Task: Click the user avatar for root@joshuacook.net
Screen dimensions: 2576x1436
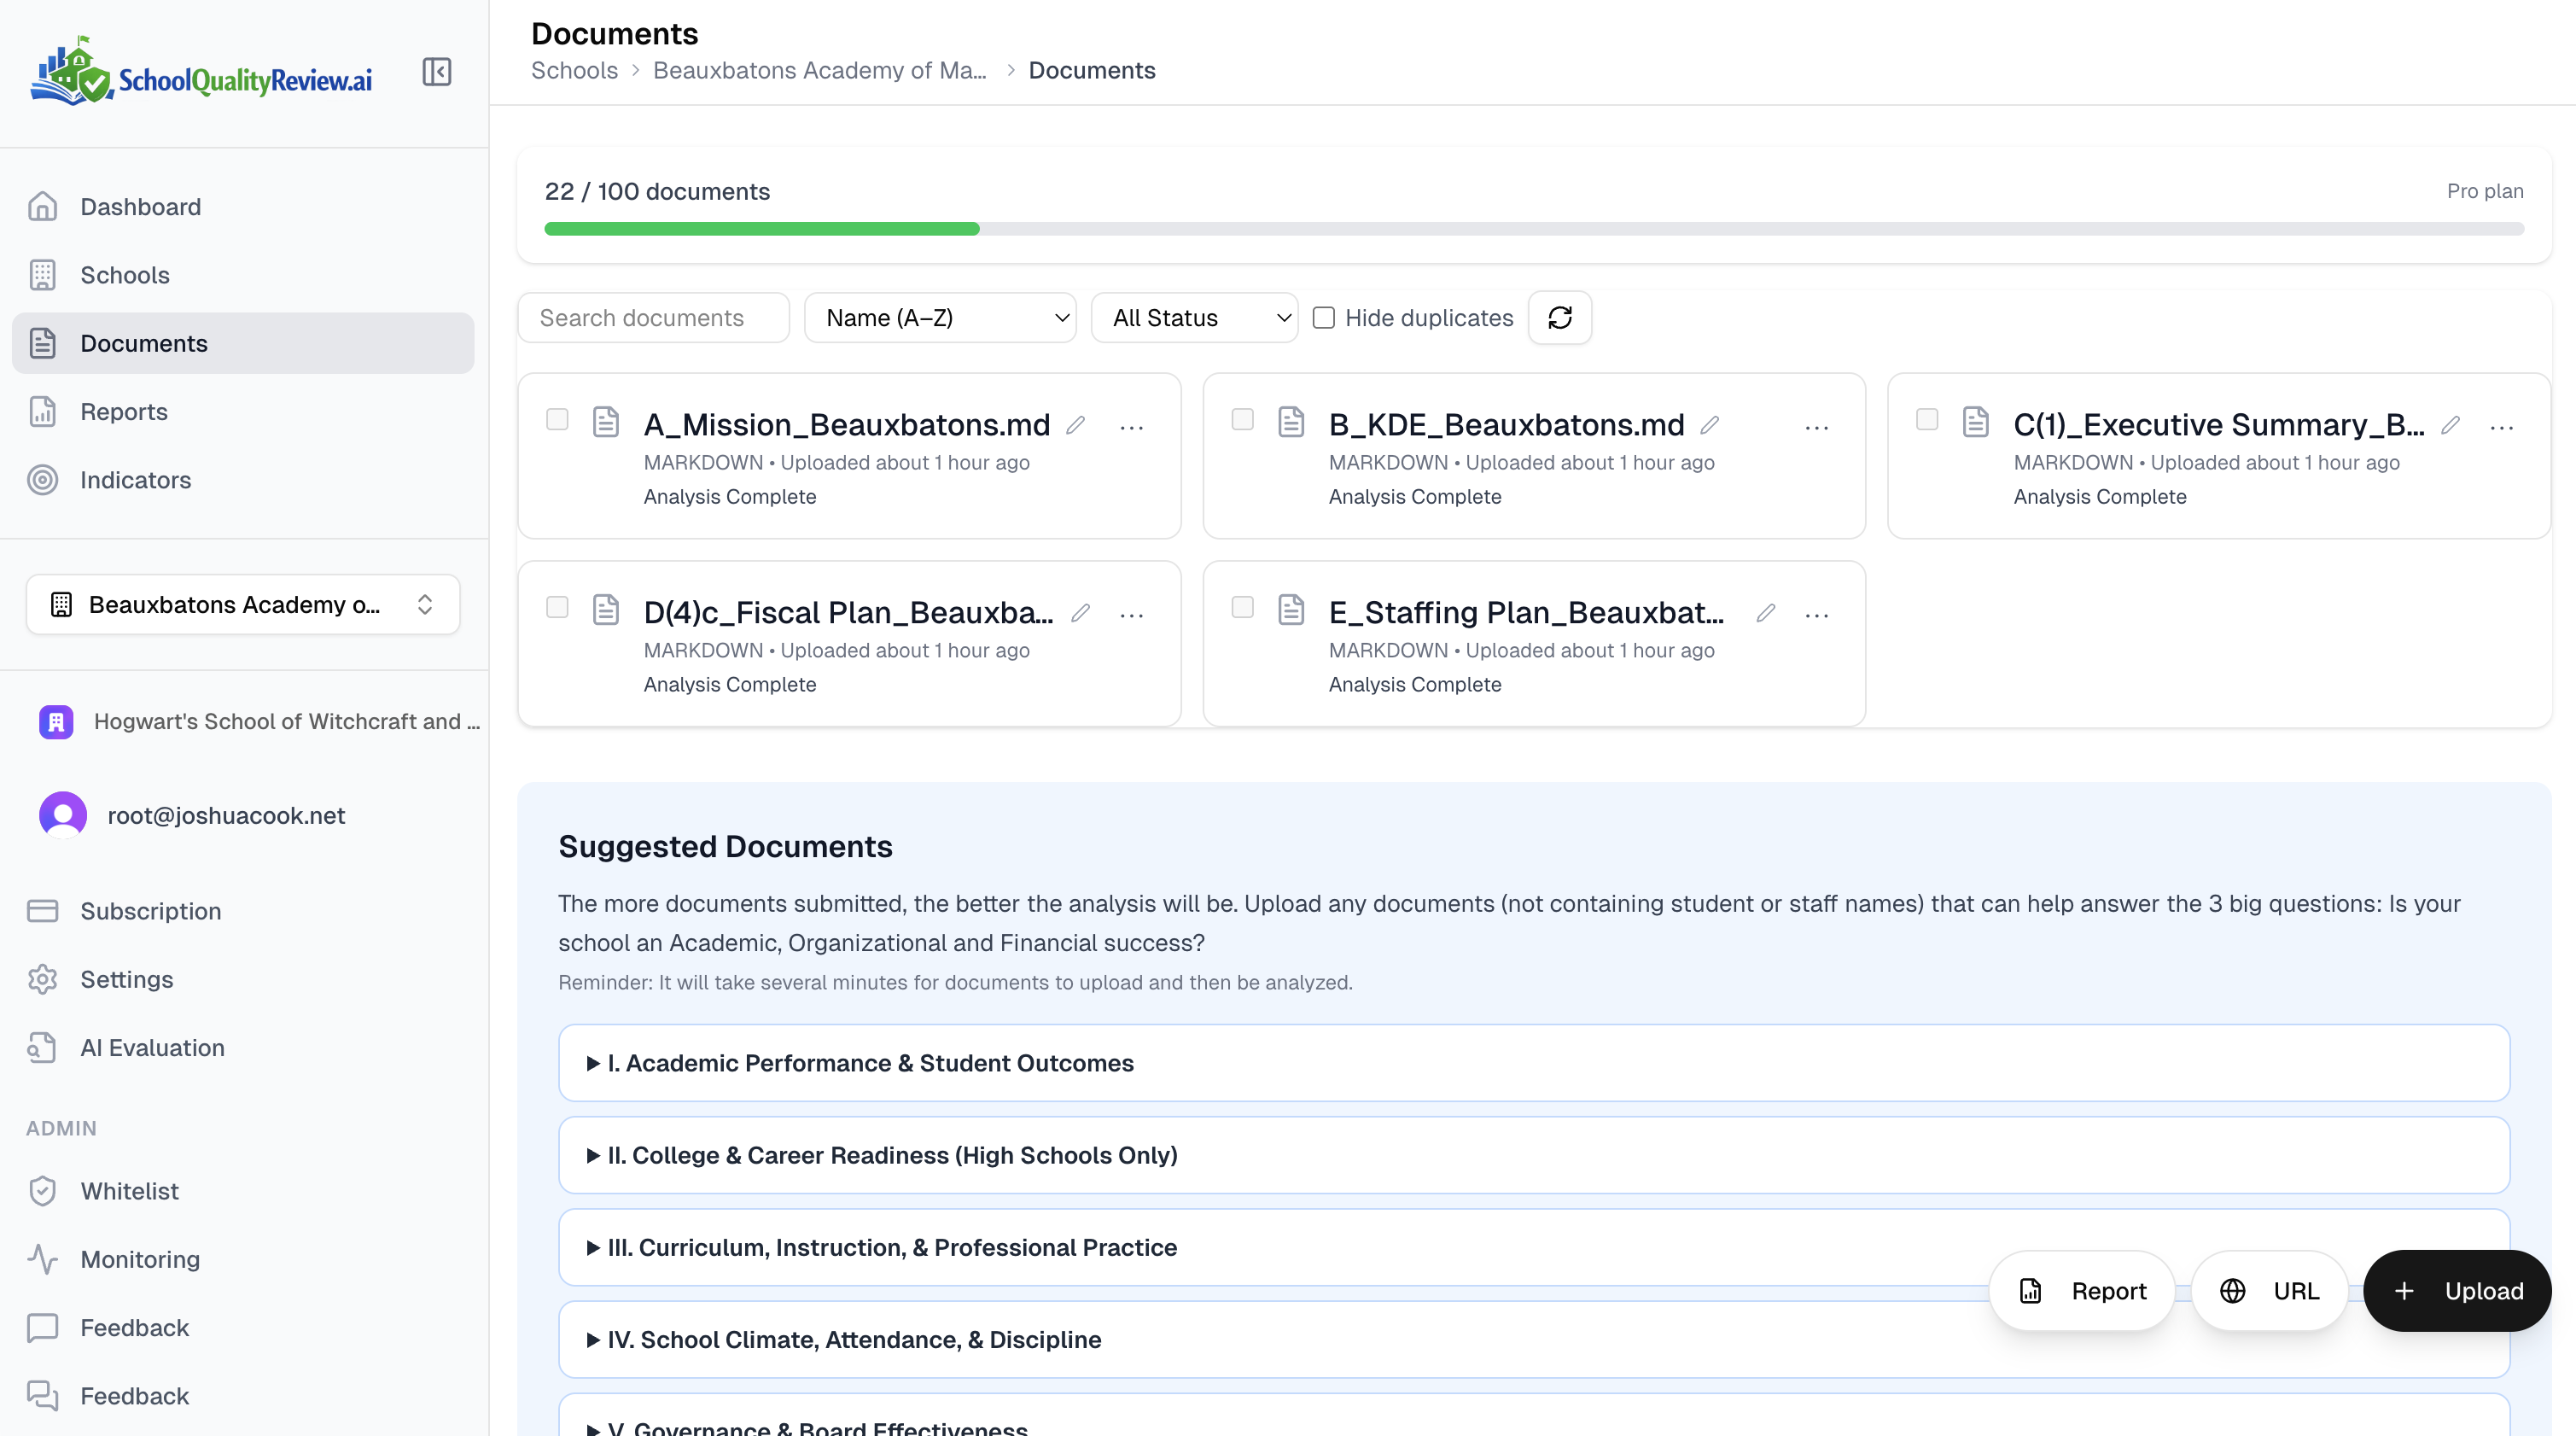Action: pyautogui.click(x=63, y=815)
